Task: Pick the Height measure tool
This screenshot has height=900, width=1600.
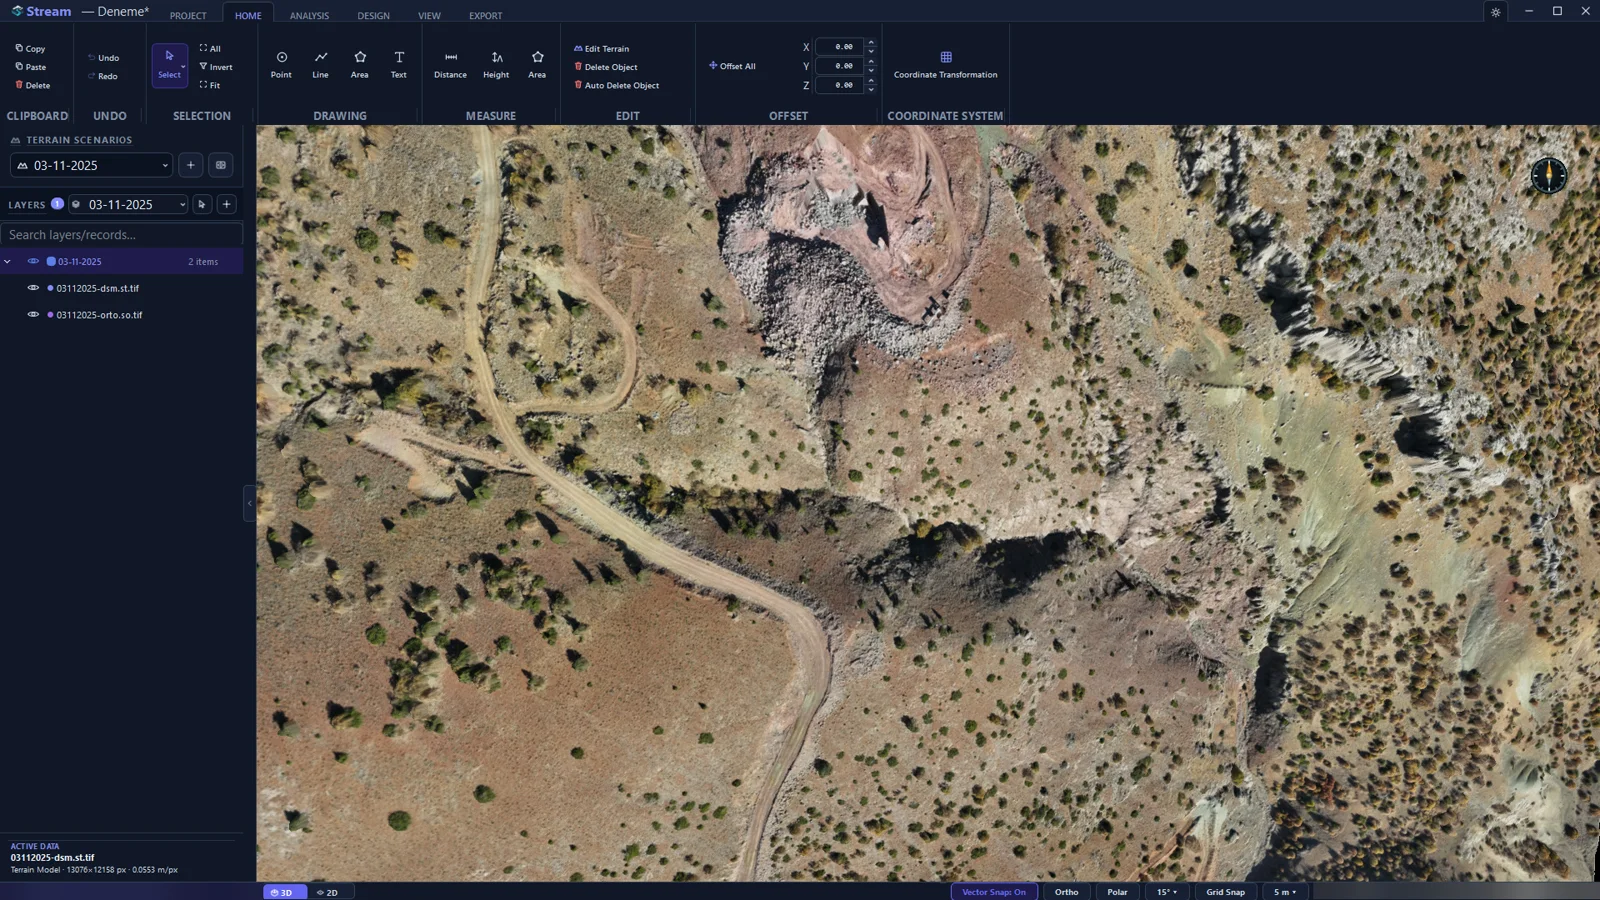Action: pyautogui.click(x=496, y=65)
